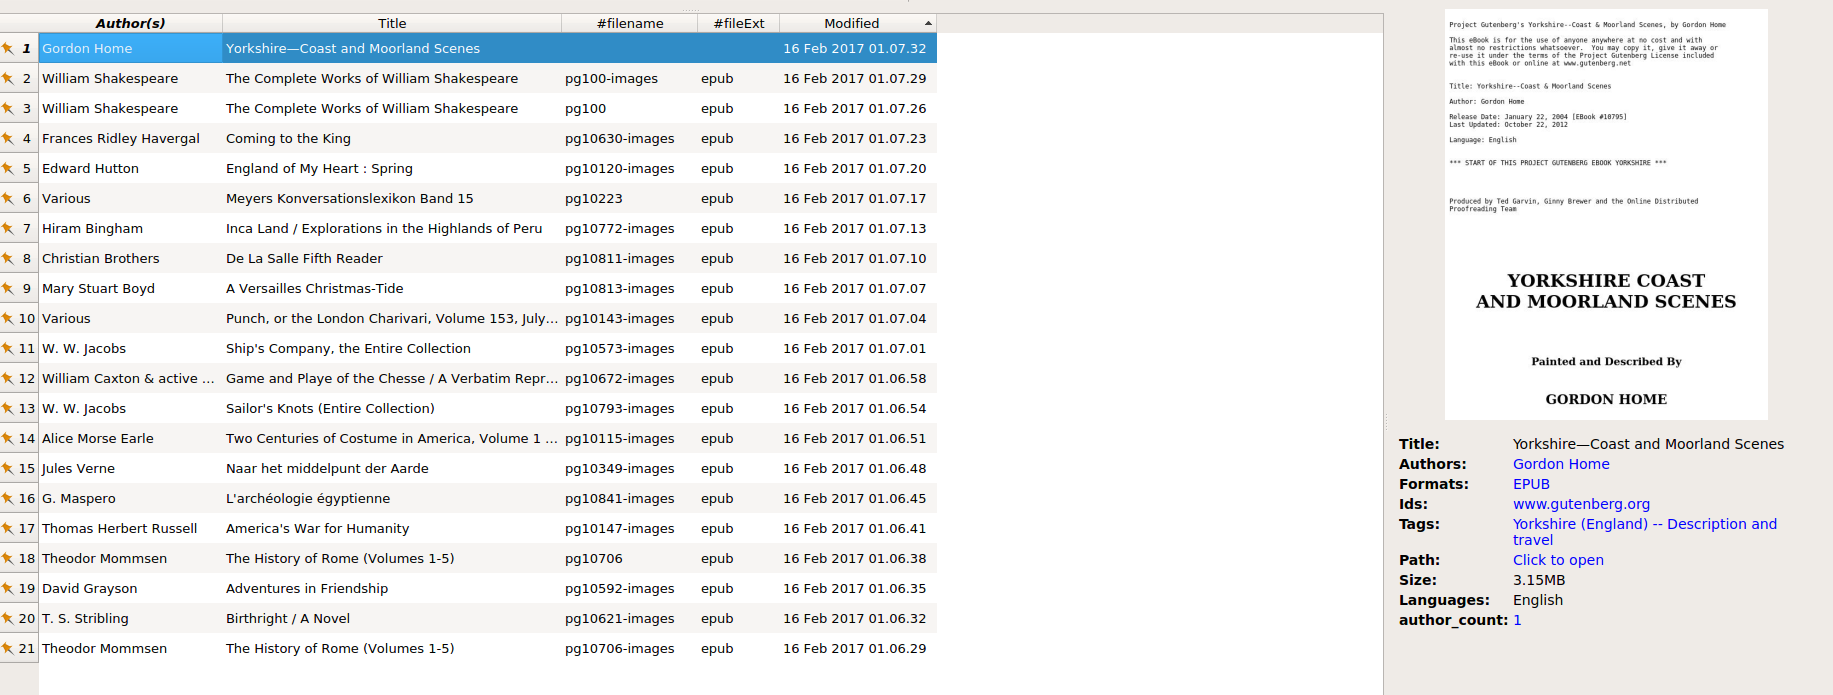Select the Yorkshire—Coast and Moorland Scenes title cell
The image size is (1833, 695).
tap(392, 48)
